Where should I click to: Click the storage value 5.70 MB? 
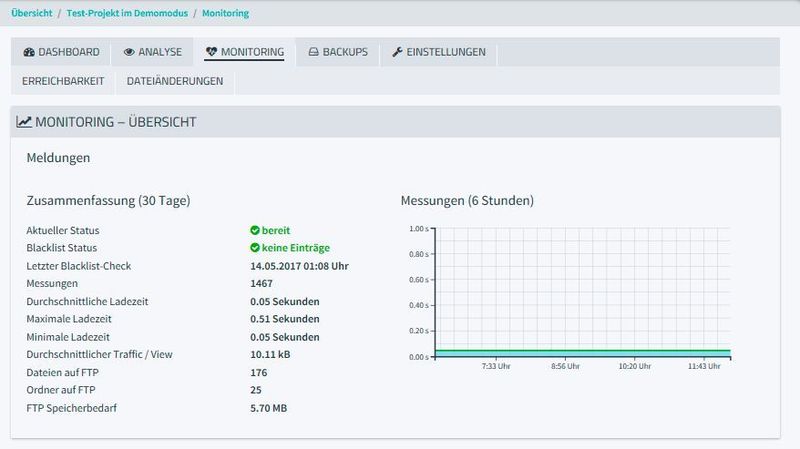tap(268, 408)
